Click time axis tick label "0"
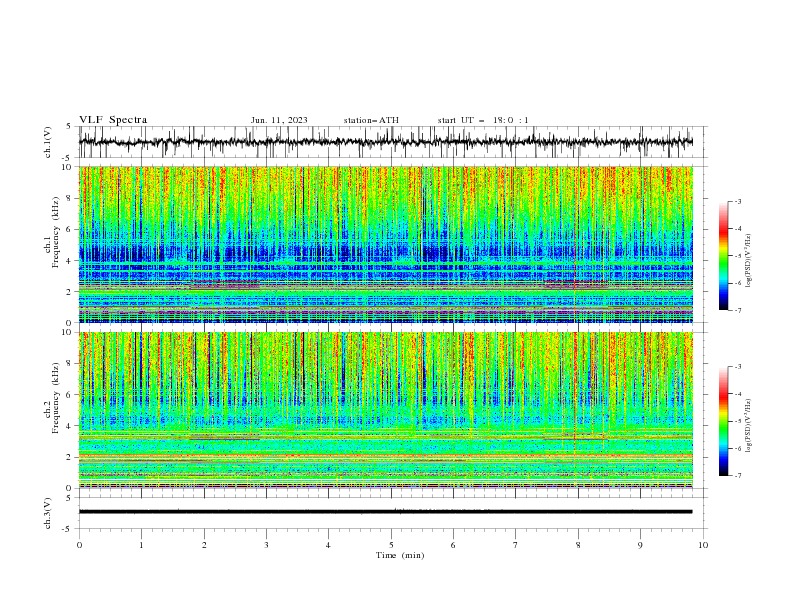 79,545
